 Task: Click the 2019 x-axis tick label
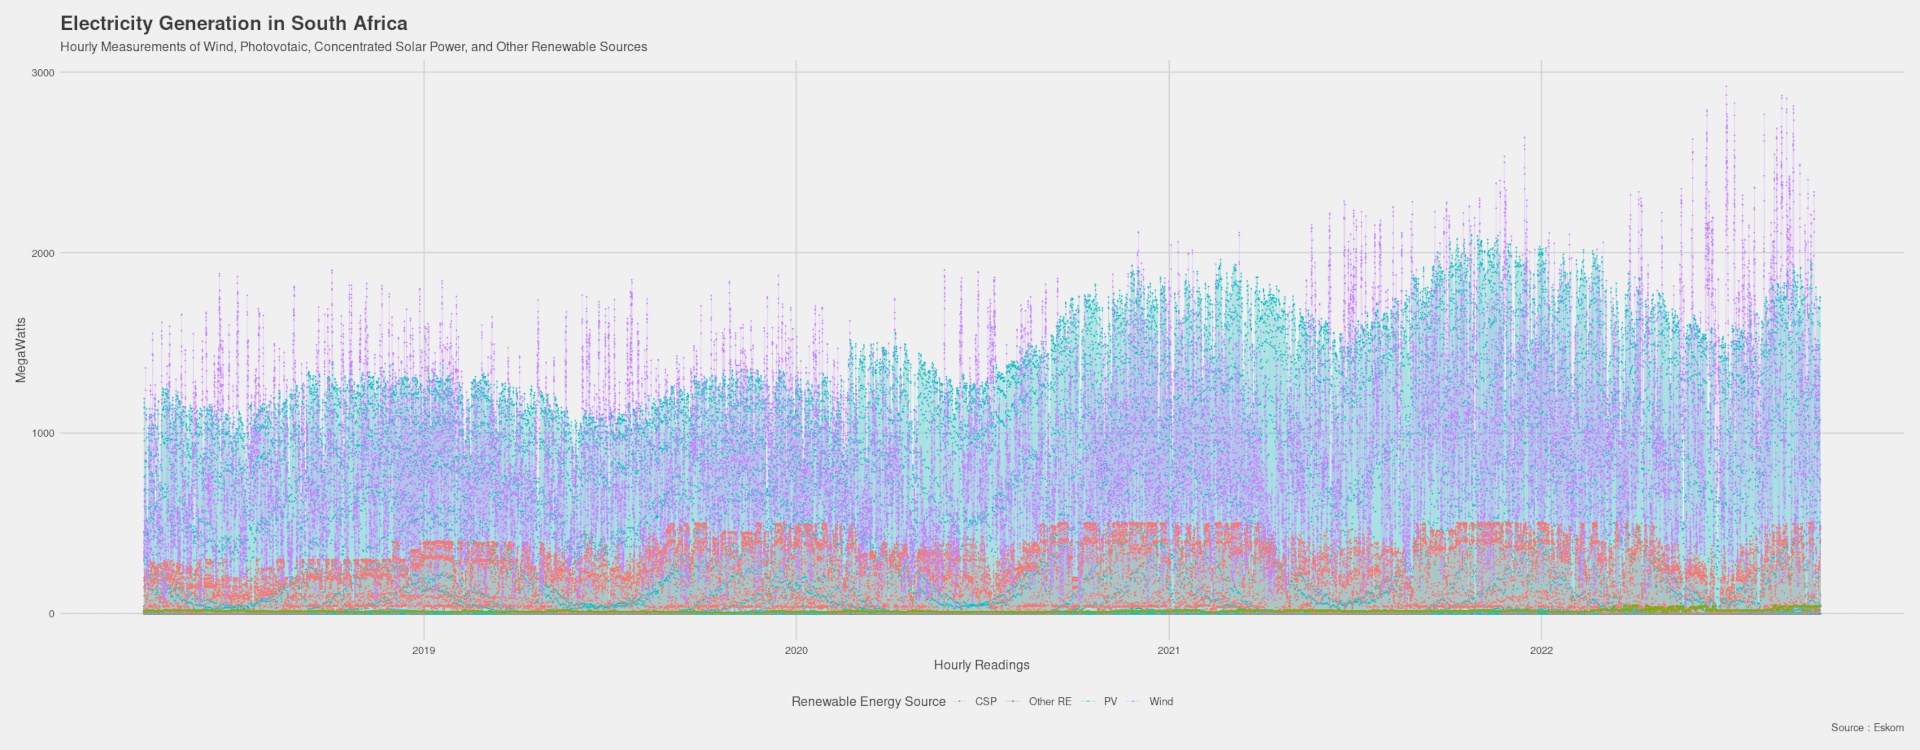click(x=424, y=651)
